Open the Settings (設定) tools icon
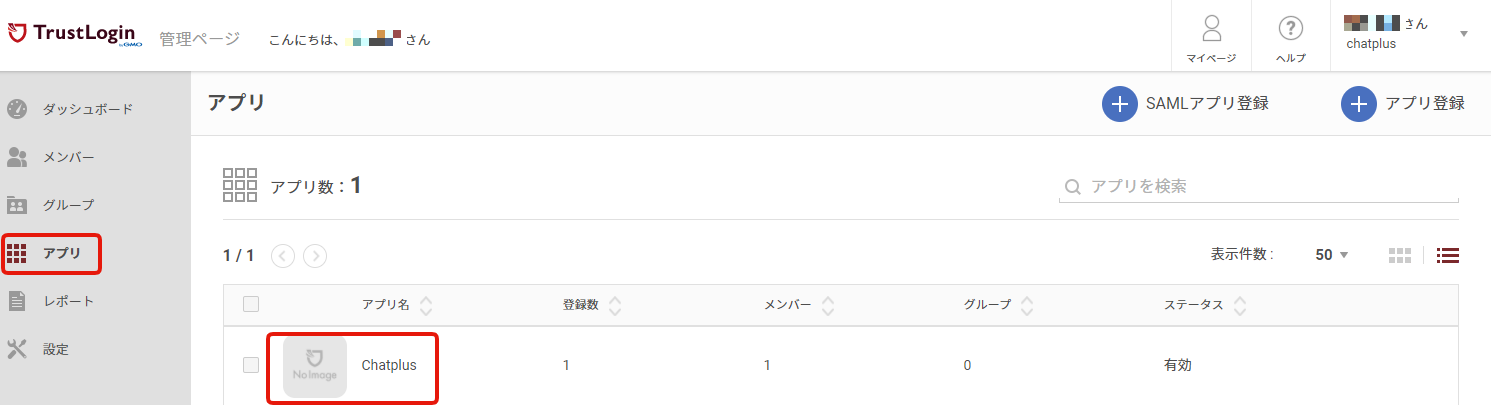Screen dimensions: 1491x405 click(17, 349)
